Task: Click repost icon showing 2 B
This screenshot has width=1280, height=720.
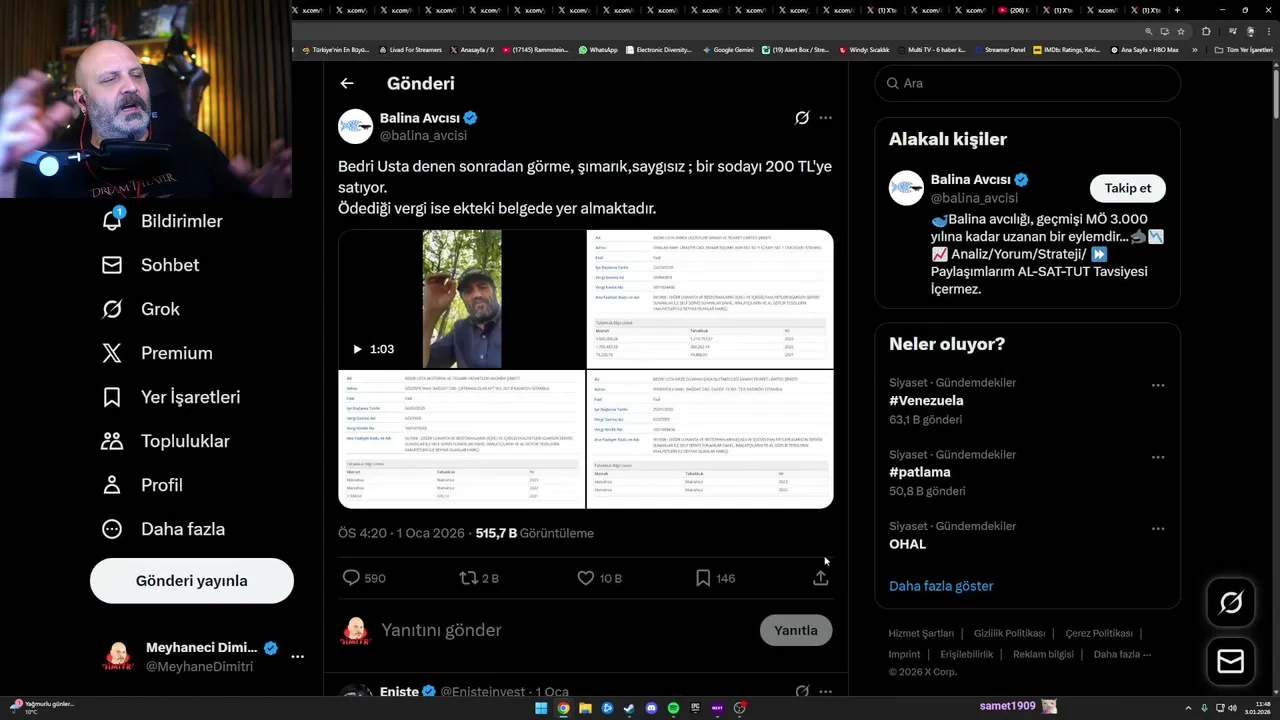Action: pyautogui.click(x=467, y=578)
